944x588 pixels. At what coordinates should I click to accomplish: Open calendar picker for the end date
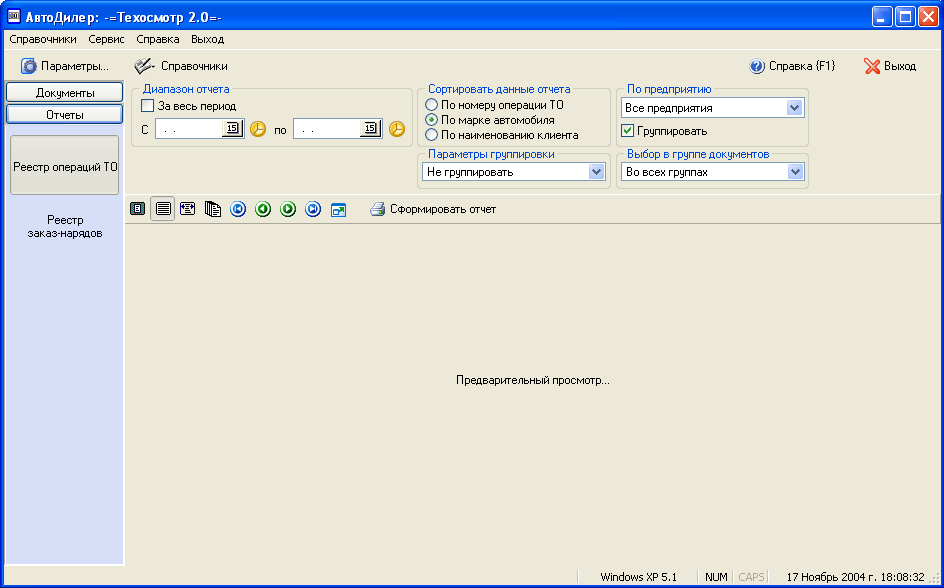click(371, 129)
